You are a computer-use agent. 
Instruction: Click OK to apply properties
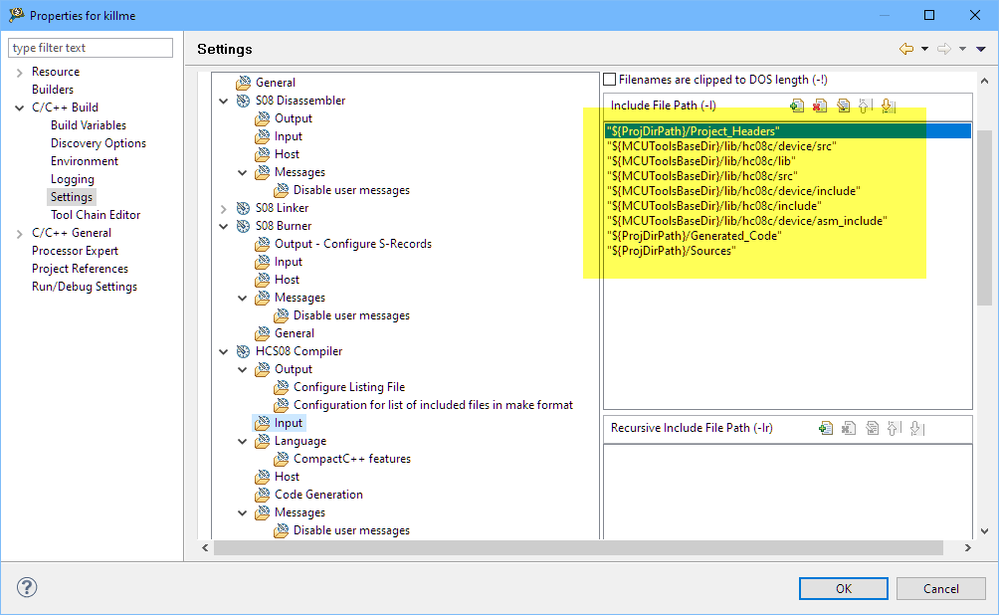pos(844,589)
